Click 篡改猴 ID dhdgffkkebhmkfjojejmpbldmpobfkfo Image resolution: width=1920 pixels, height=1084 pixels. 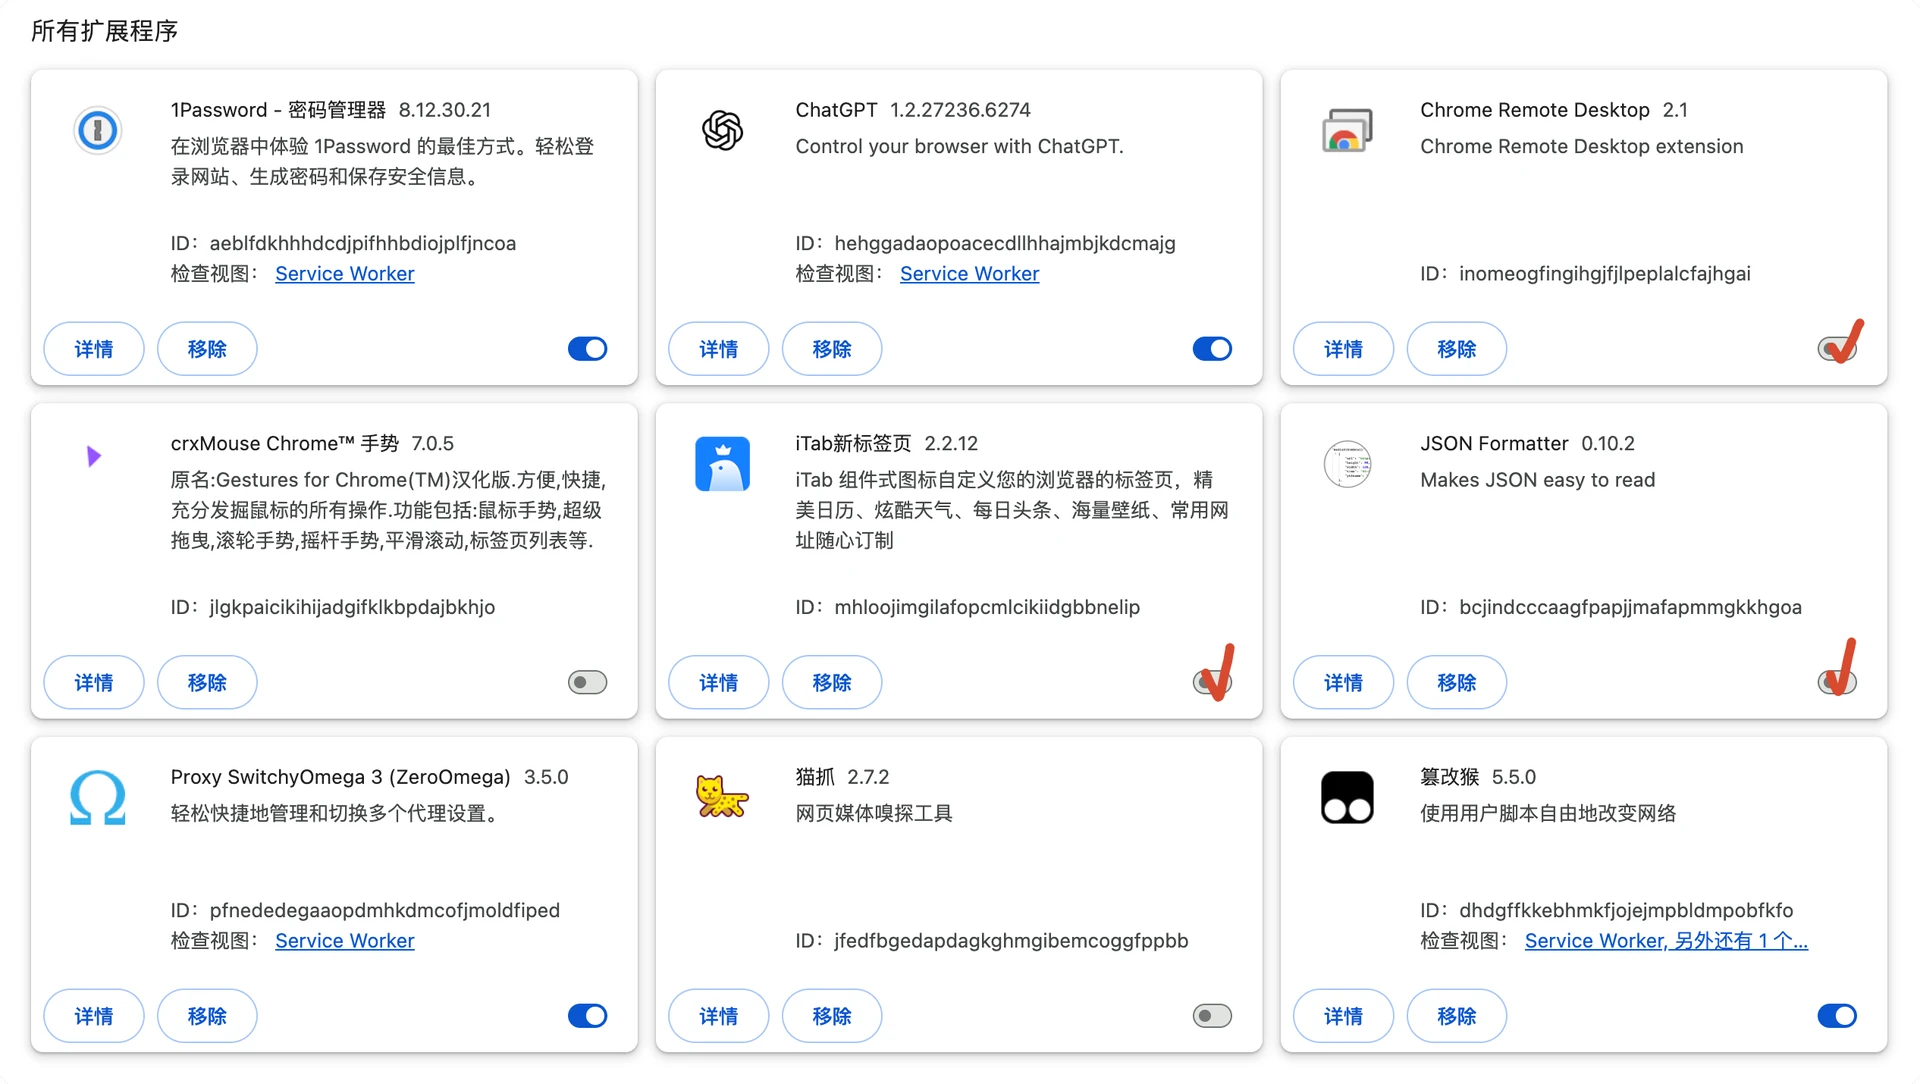coord(1626,910)
